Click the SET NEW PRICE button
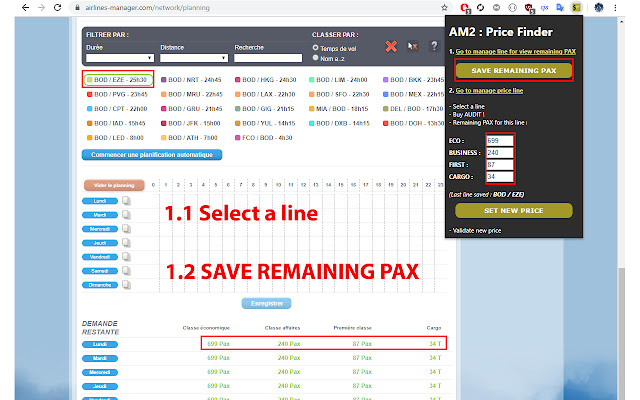Image resolution: width=640 pixels, height=400 pixels. point(514,211)
